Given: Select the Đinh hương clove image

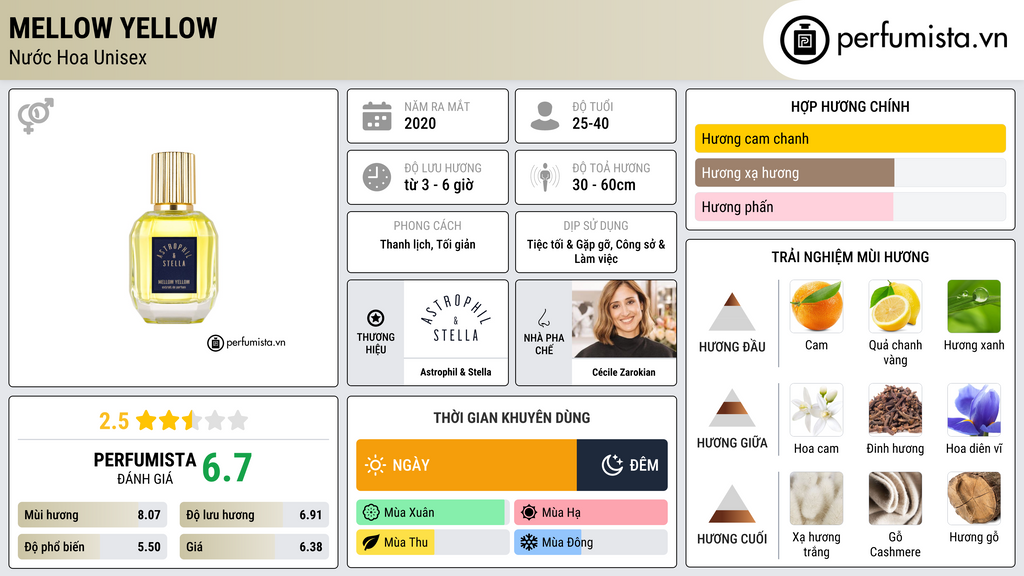Looking at the screenshot, I should (x=895, y=409).
